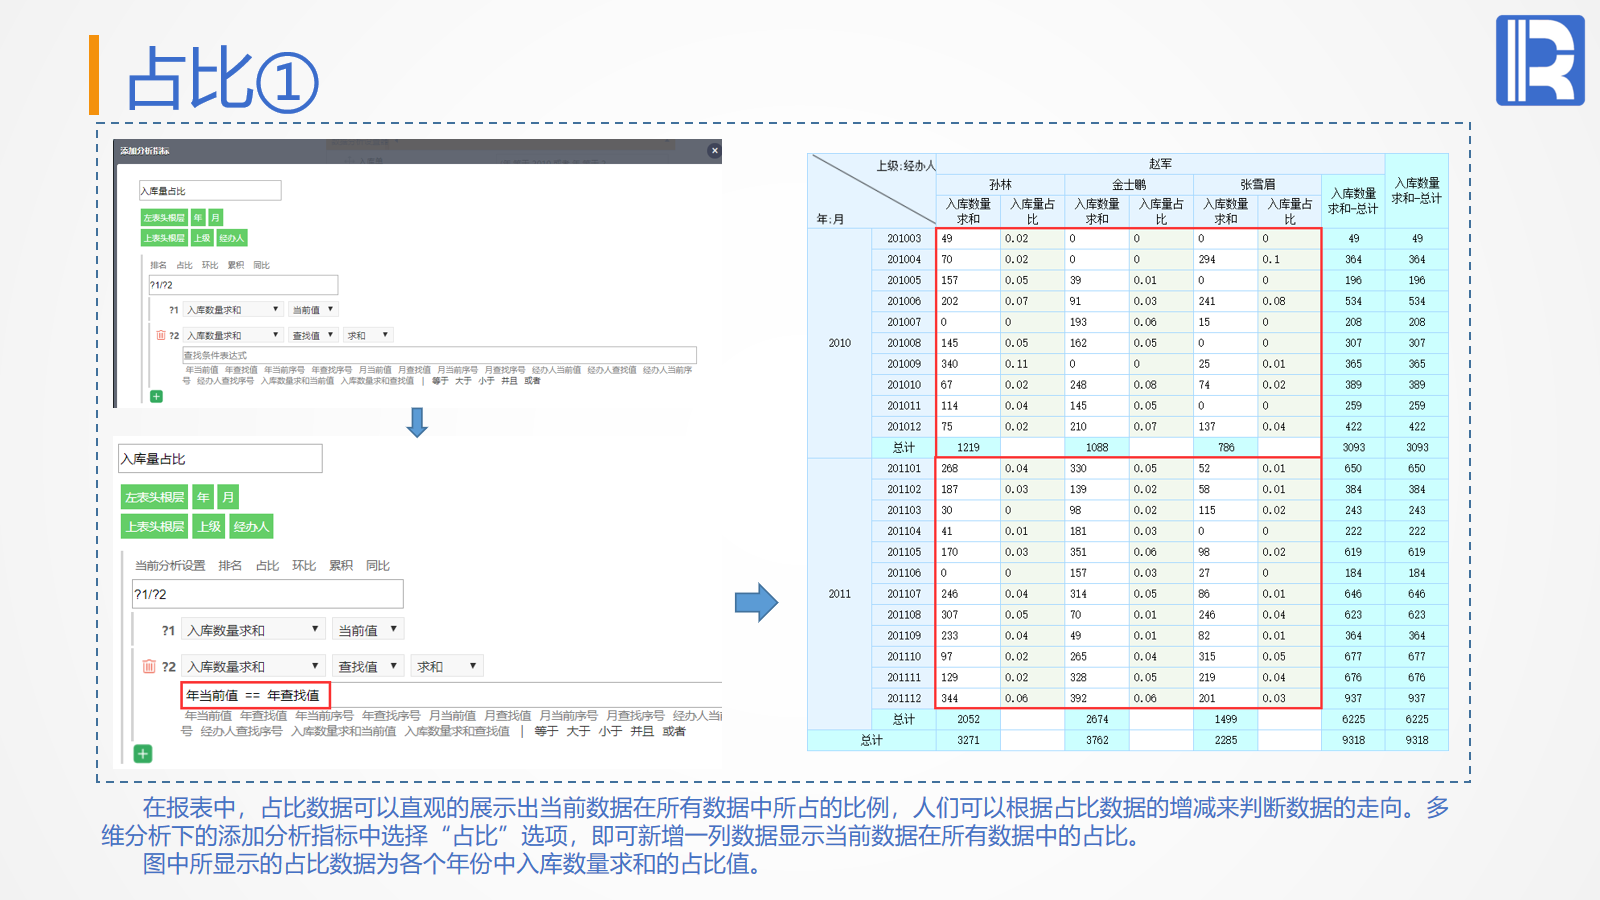This screenshot has width=1600, height=900.
Task: Insert the 年当前值 token in the enlarged panel
Action: click(x=208, y=716)
